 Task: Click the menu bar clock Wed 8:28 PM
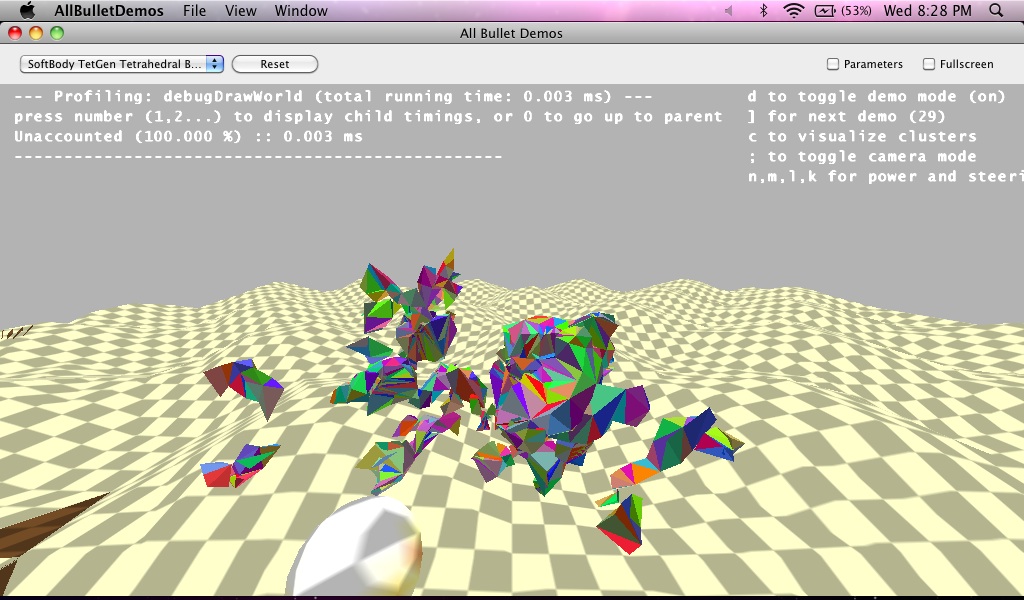(x=927, y=10)
